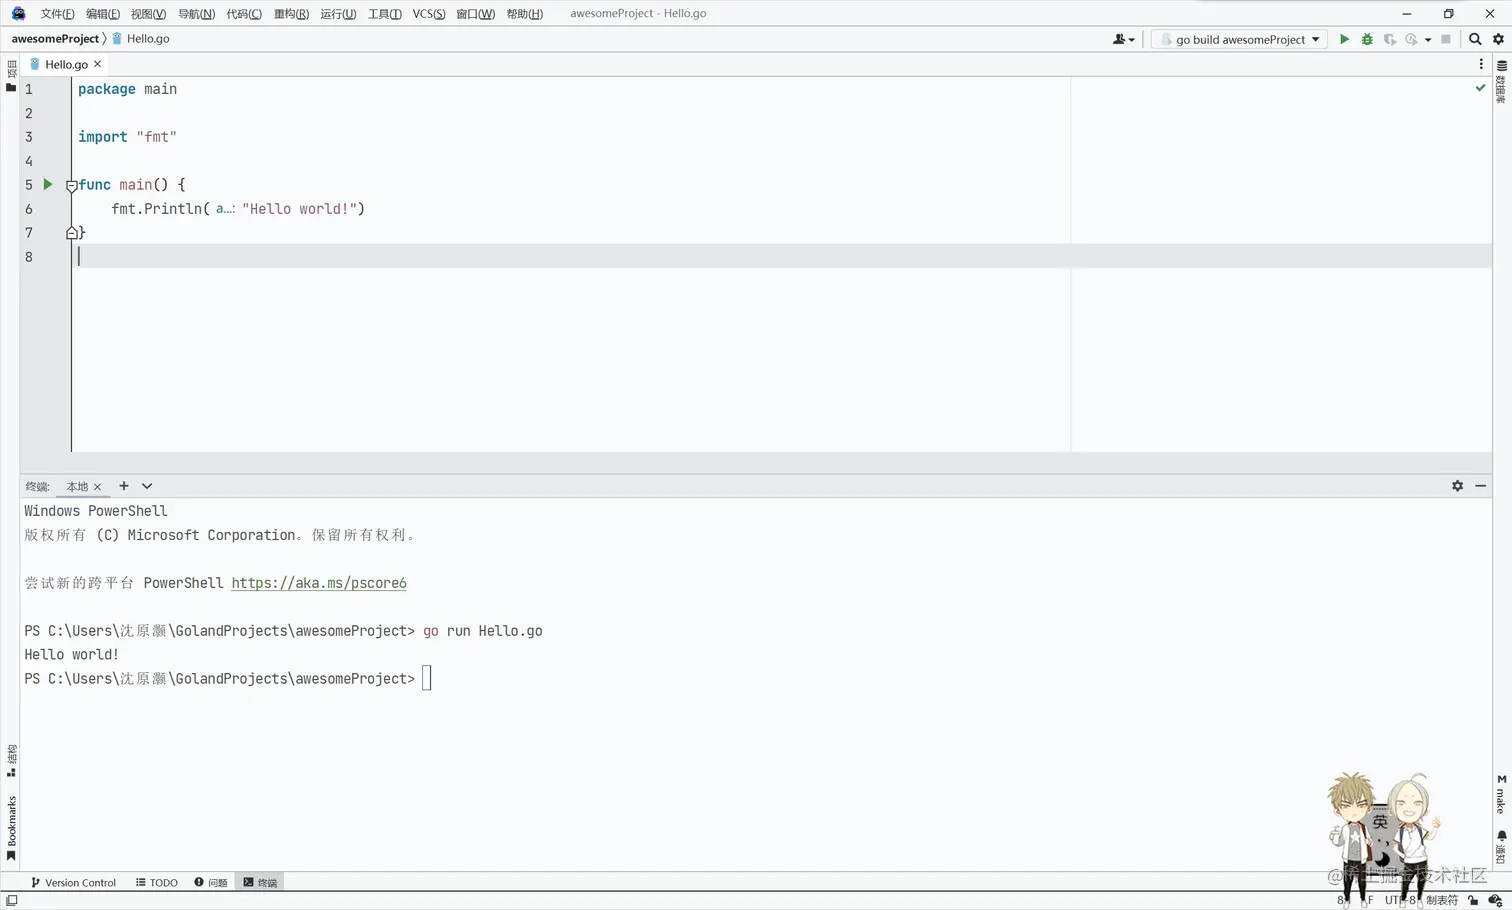Open the 视图(V) menu
Viewport: 1512px width, 910px height.
148,14
